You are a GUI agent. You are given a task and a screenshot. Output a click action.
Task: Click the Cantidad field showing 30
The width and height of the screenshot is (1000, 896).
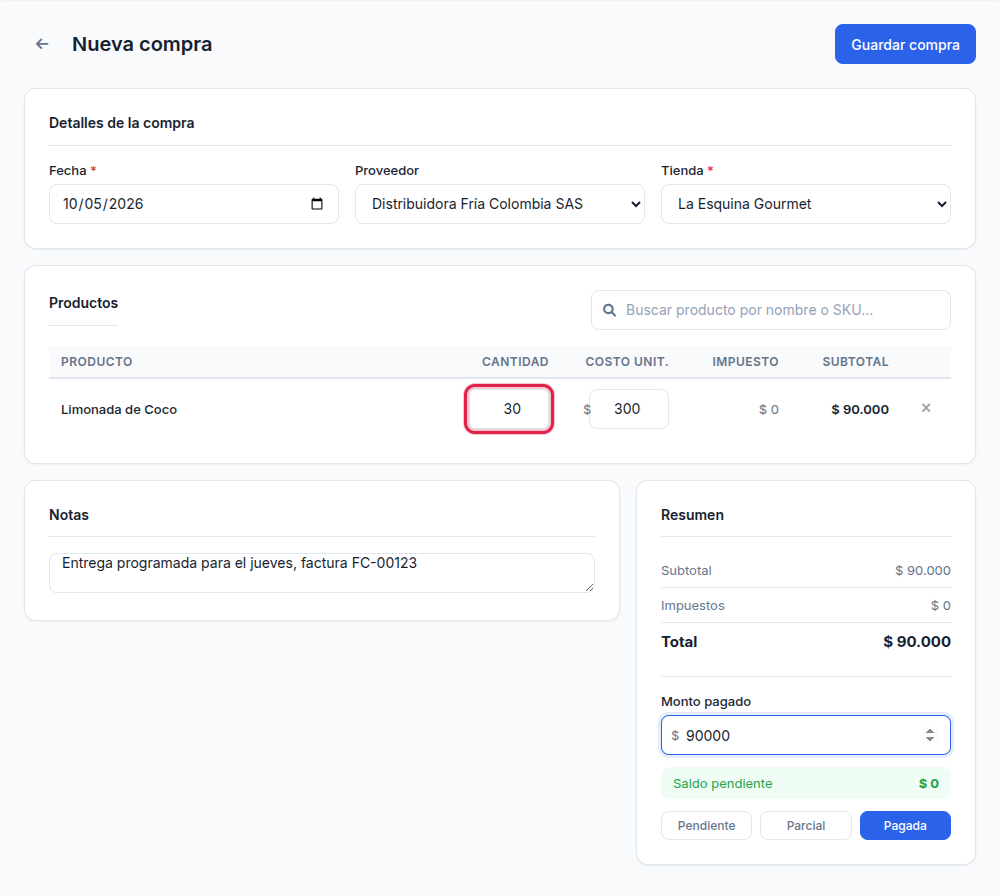[x=509, y=409]
